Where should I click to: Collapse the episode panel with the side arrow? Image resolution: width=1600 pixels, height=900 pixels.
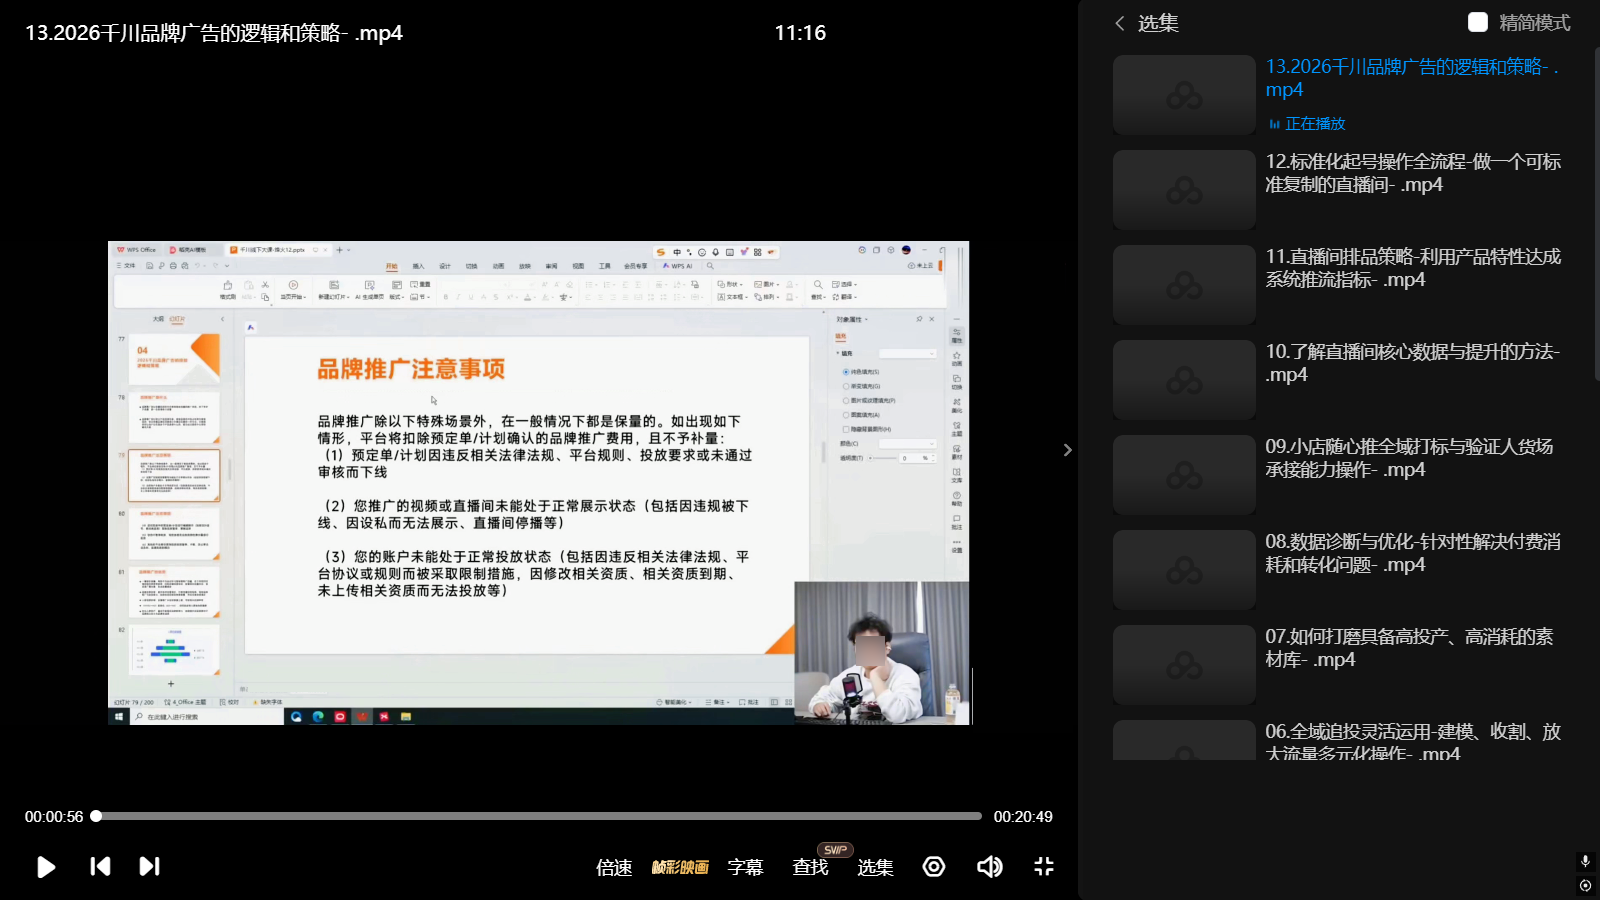1067,450
